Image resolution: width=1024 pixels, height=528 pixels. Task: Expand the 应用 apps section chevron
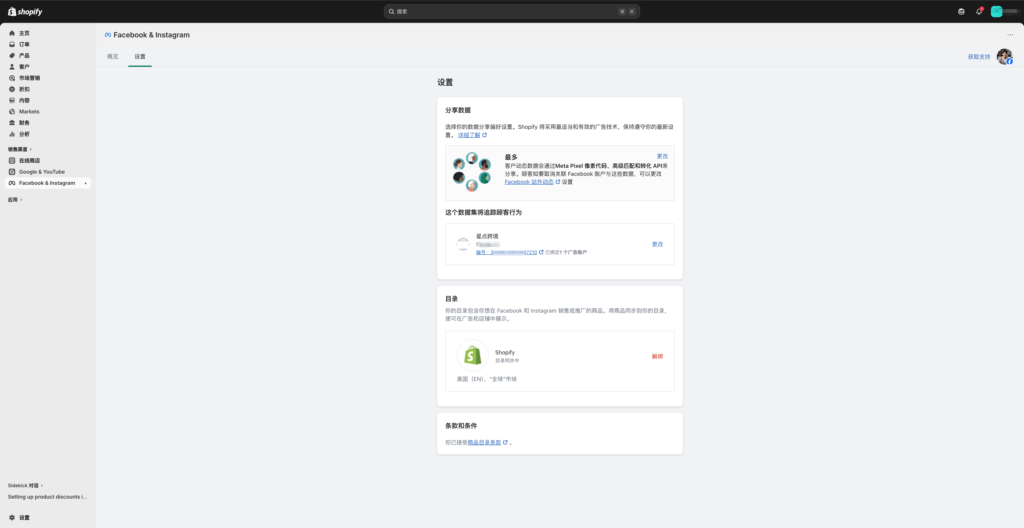tap(21, 200)
